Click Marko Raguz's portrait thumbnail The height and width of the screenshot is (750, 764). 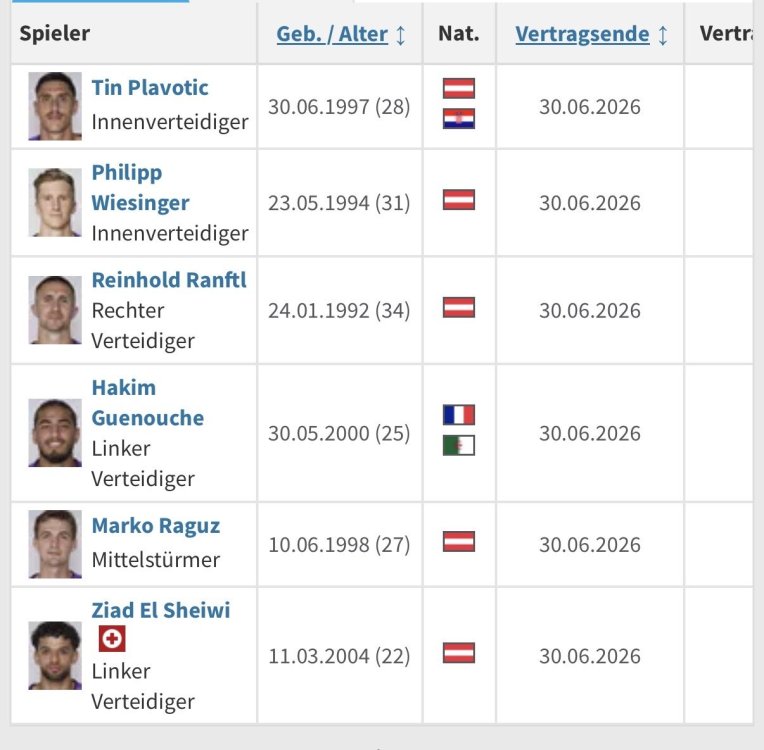click(x=55, y=543)
